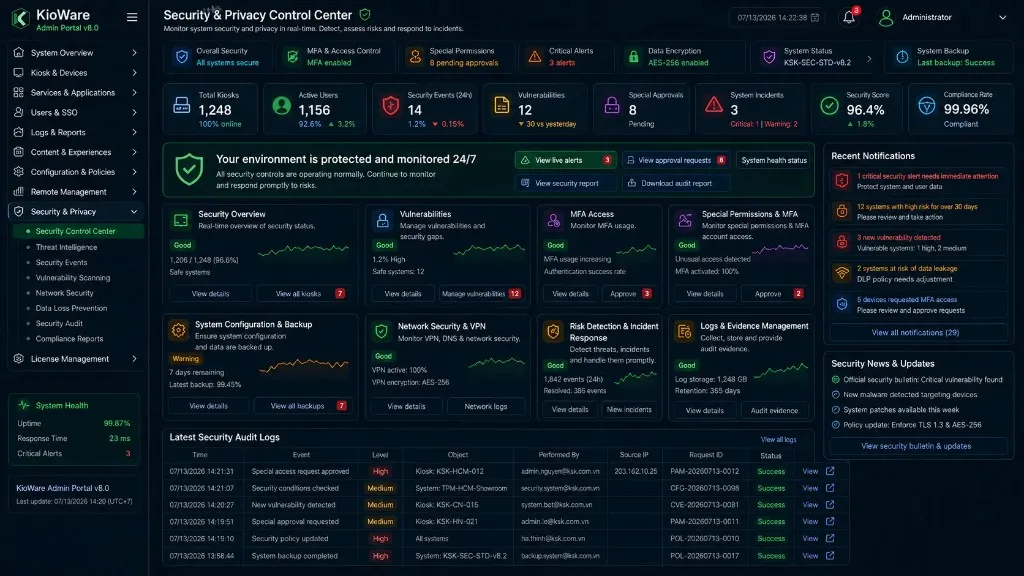Screen dimensions: 1024x576
Task: Click View live alerts button
Action: [x=566, y=160]
